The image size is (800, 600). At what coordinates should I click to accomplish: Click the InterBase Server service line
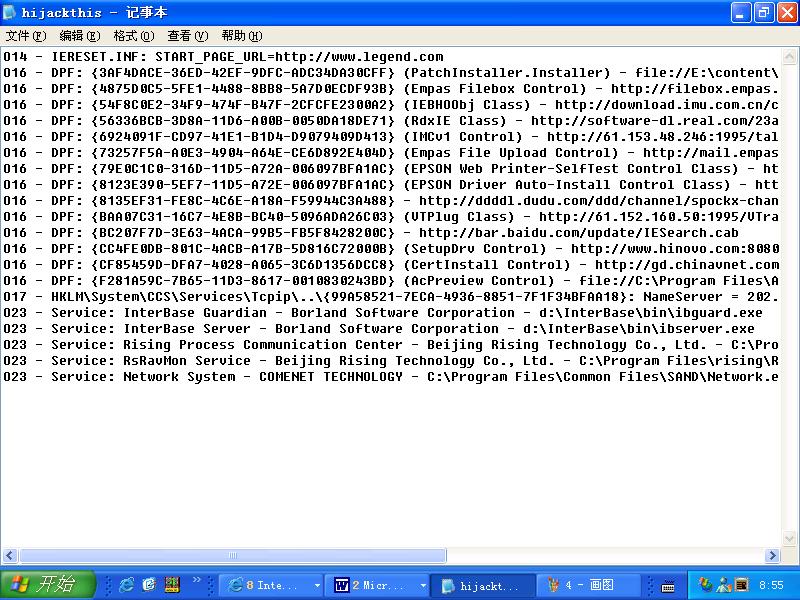click(379, 329)
